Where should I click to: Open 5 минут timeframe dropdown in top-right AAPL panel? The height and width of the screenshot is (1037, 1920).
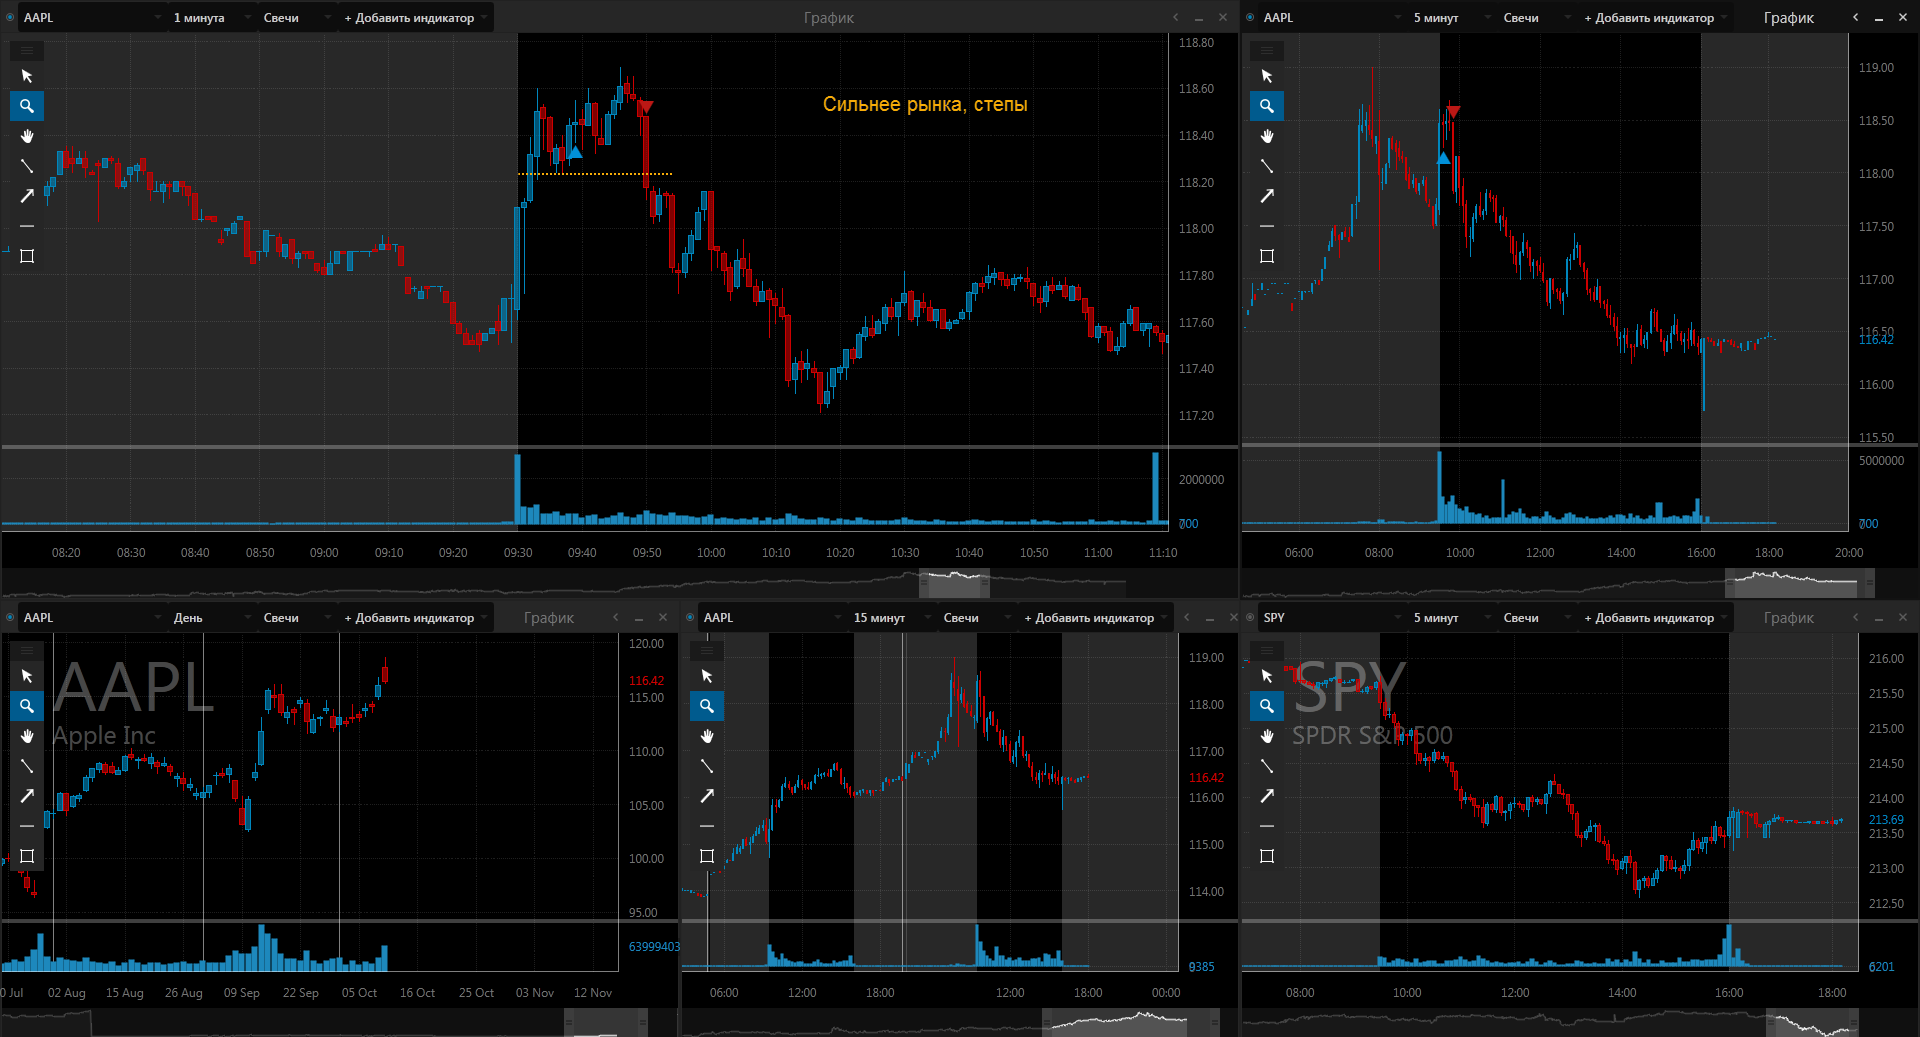(x=1451, y=18)
